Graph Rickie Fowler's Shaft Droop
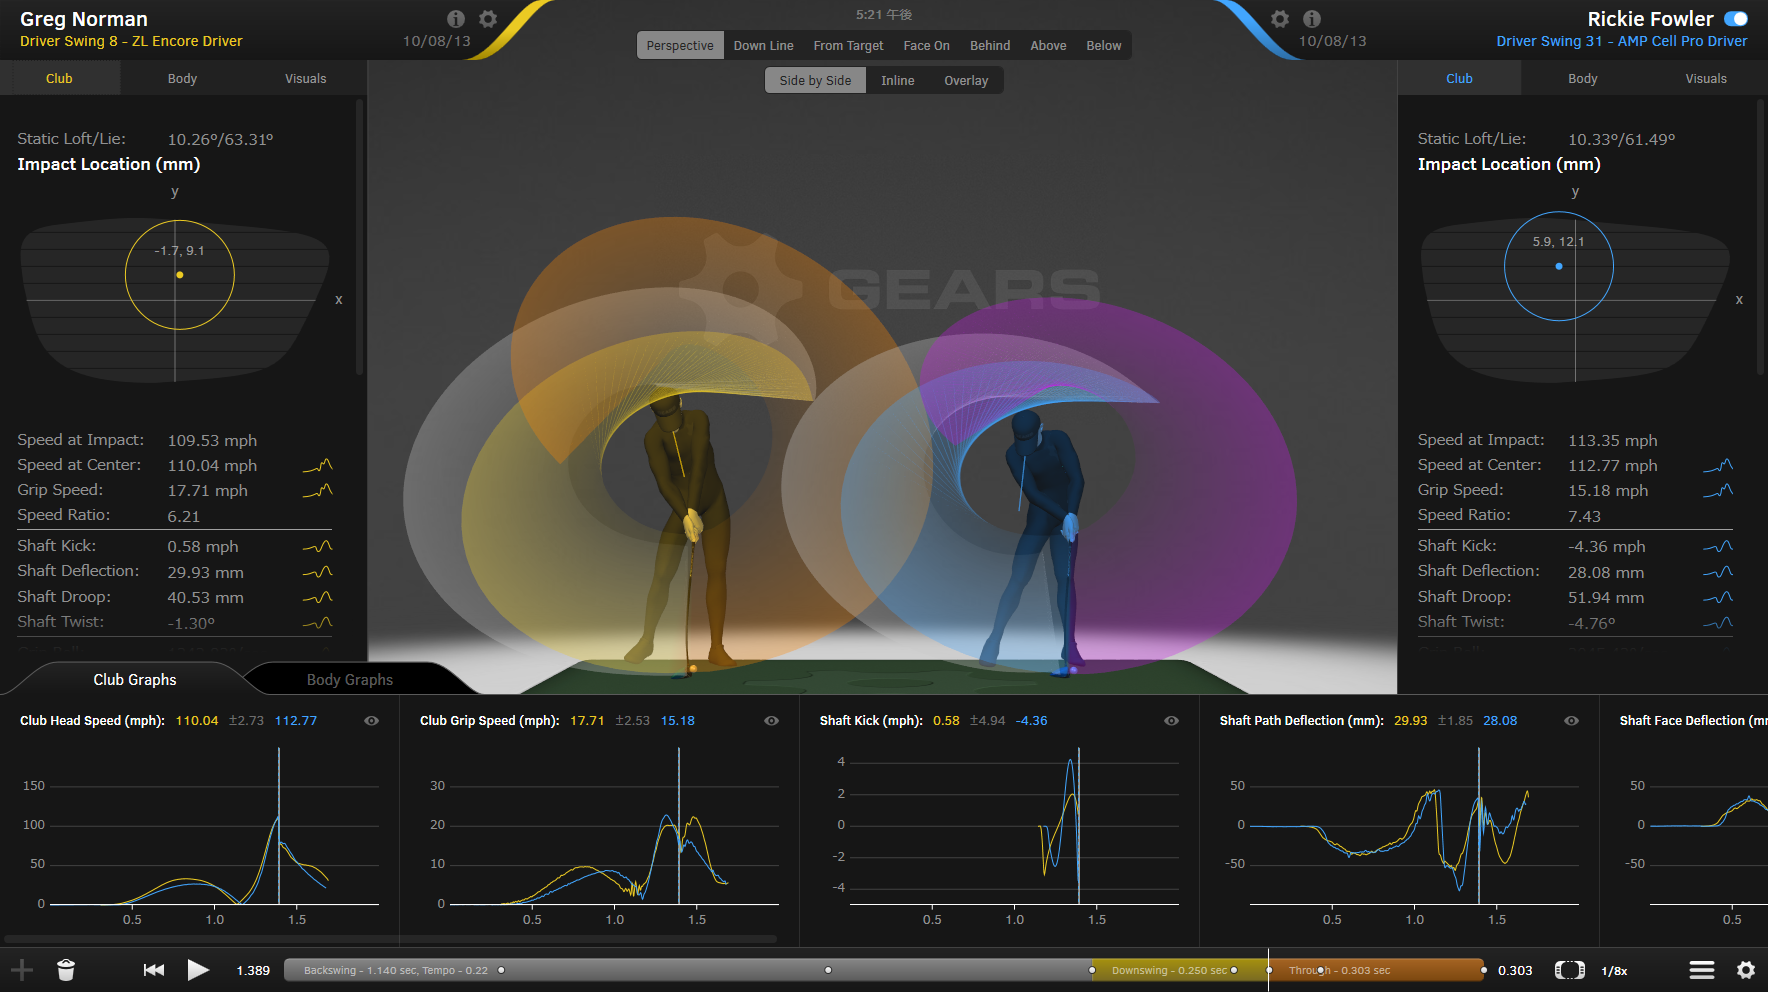The height and width of the screenshot is (992, 1768). pos(1718,598)
